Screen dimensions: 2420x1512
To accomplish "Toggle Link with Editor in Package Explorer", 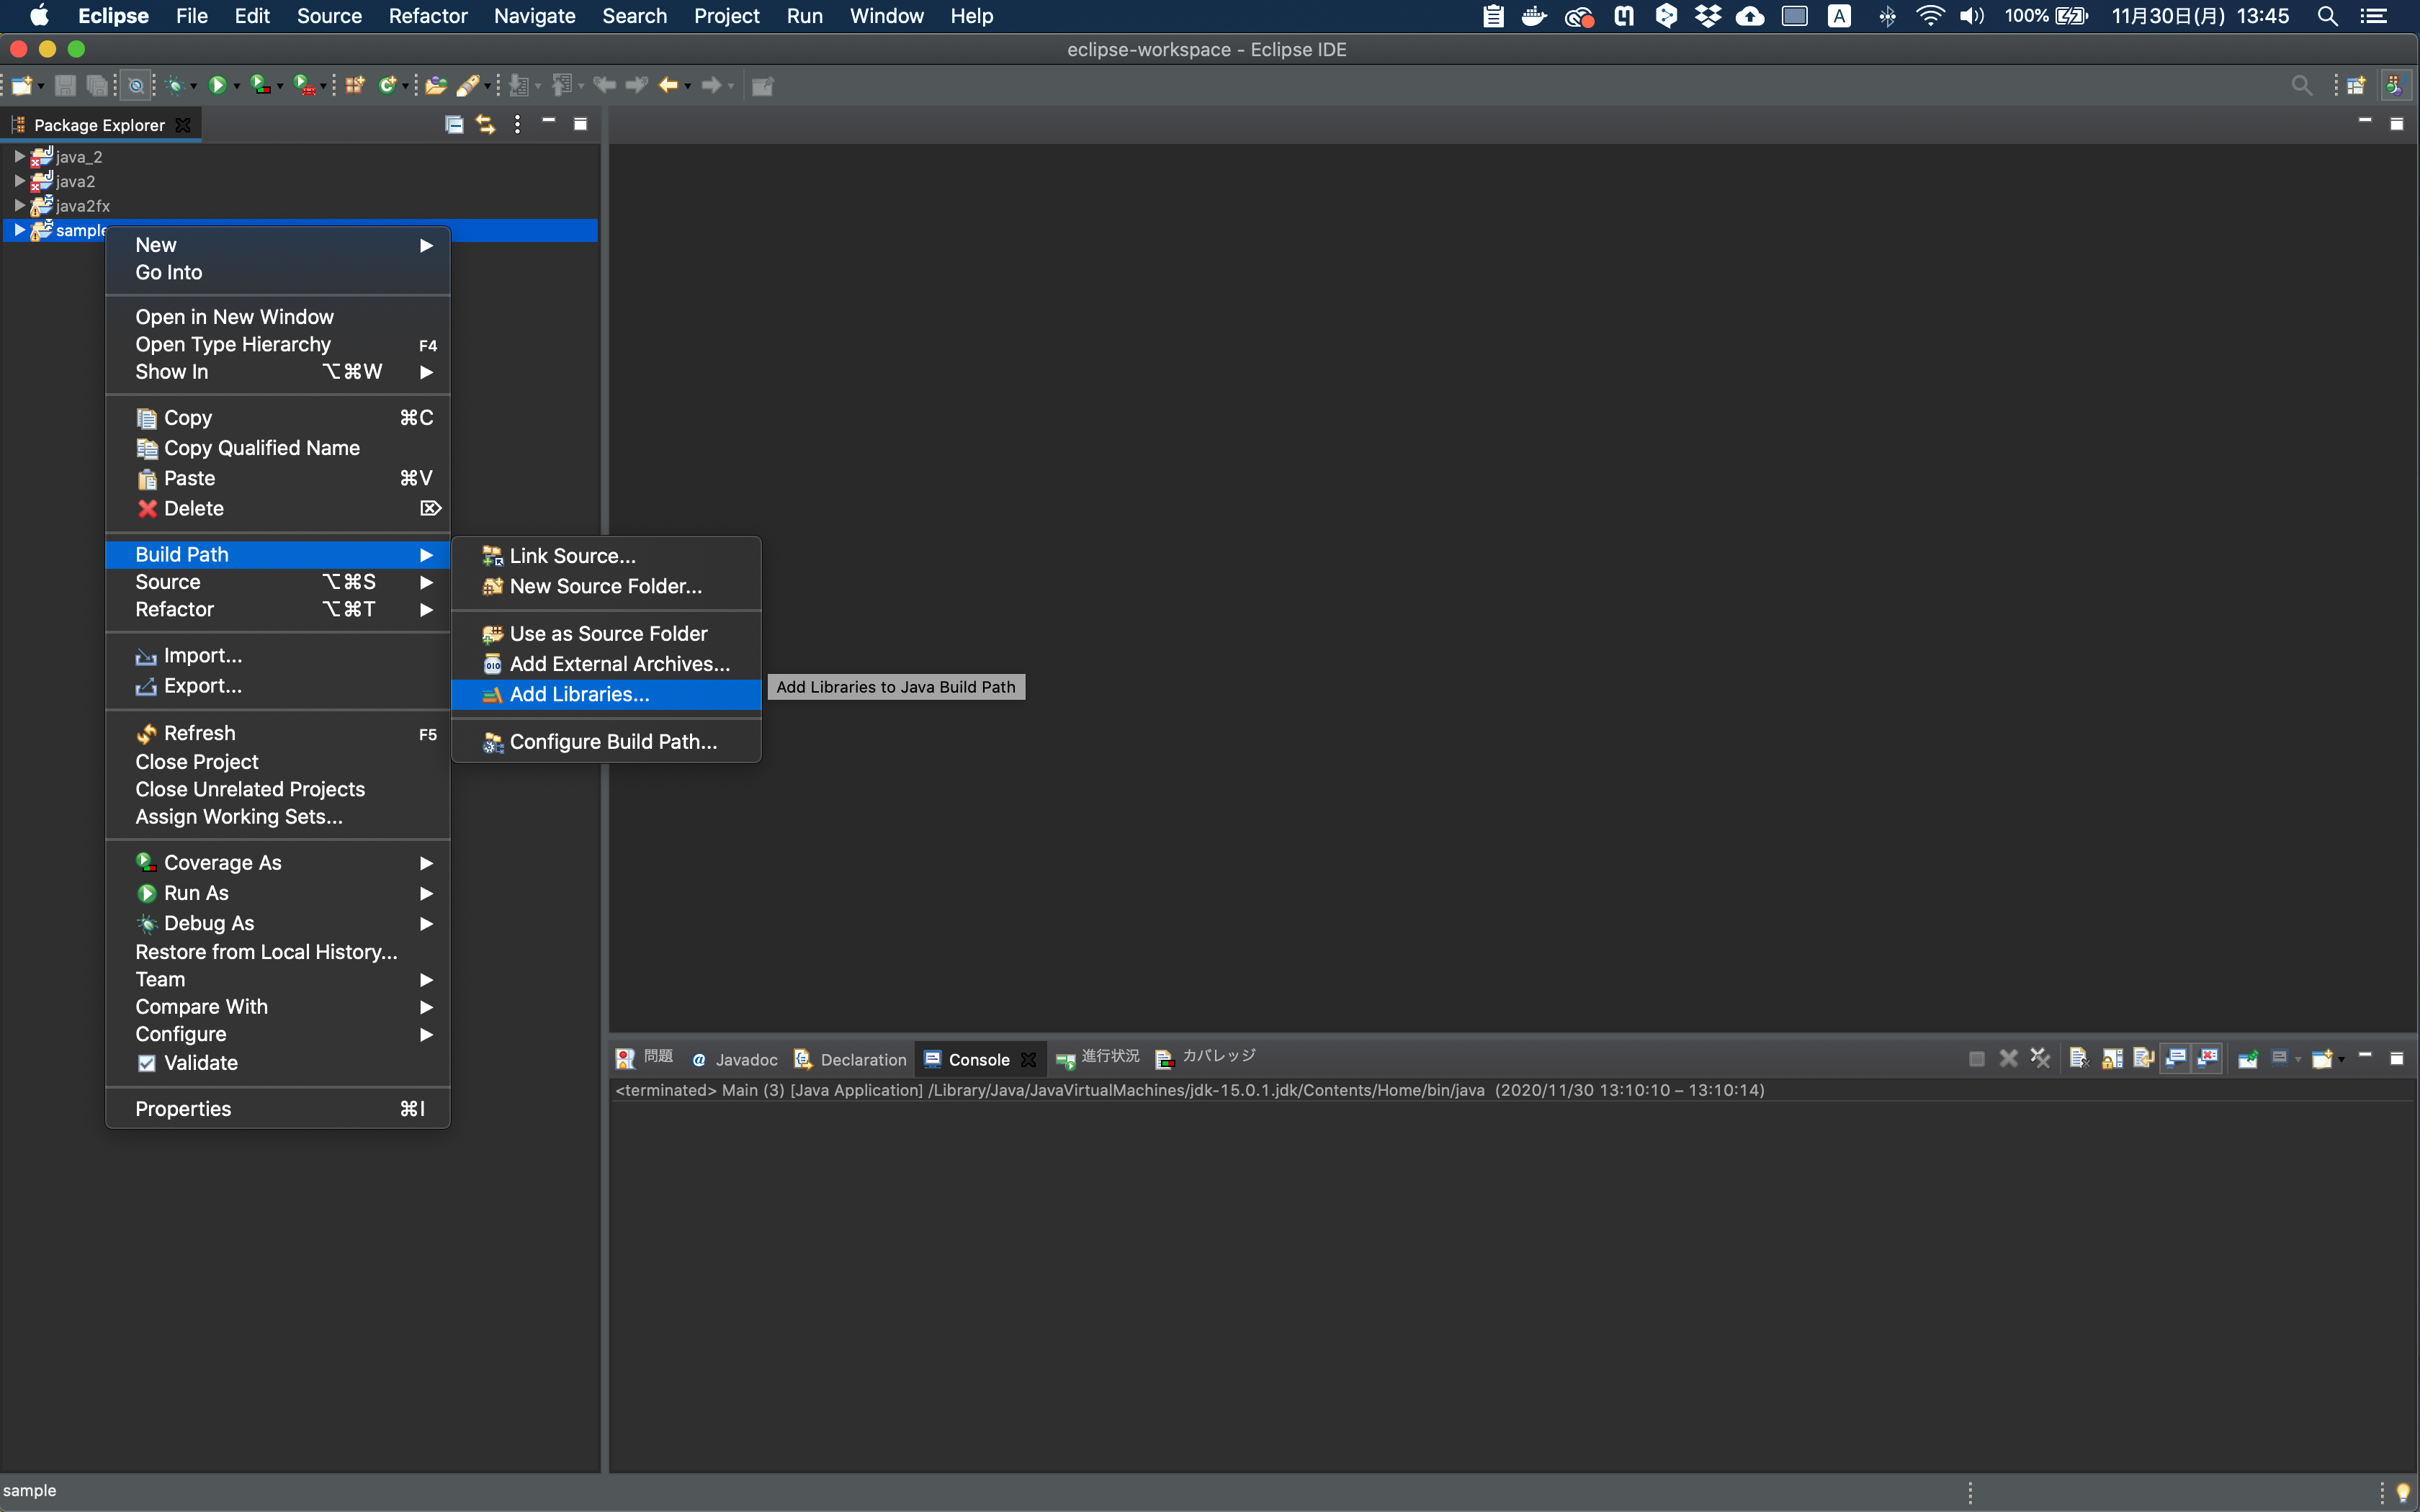I will 485,124.
